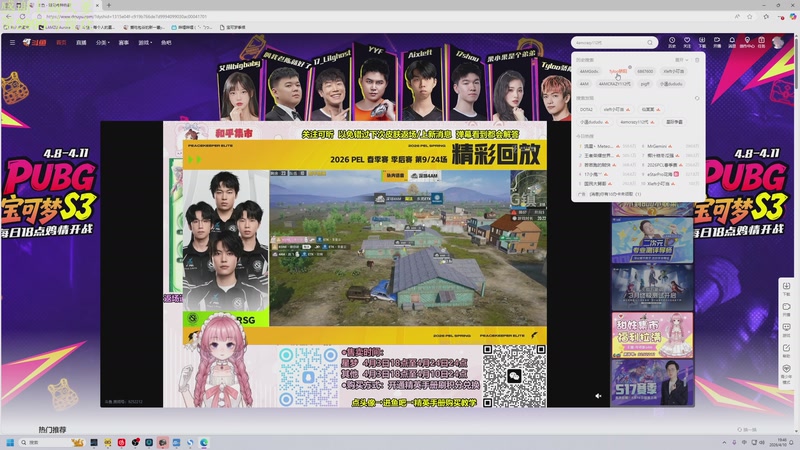Open the S17赛季 sidebar thumbnail
800x450 pixels.
pyautogui.click(x=653, y=383)
